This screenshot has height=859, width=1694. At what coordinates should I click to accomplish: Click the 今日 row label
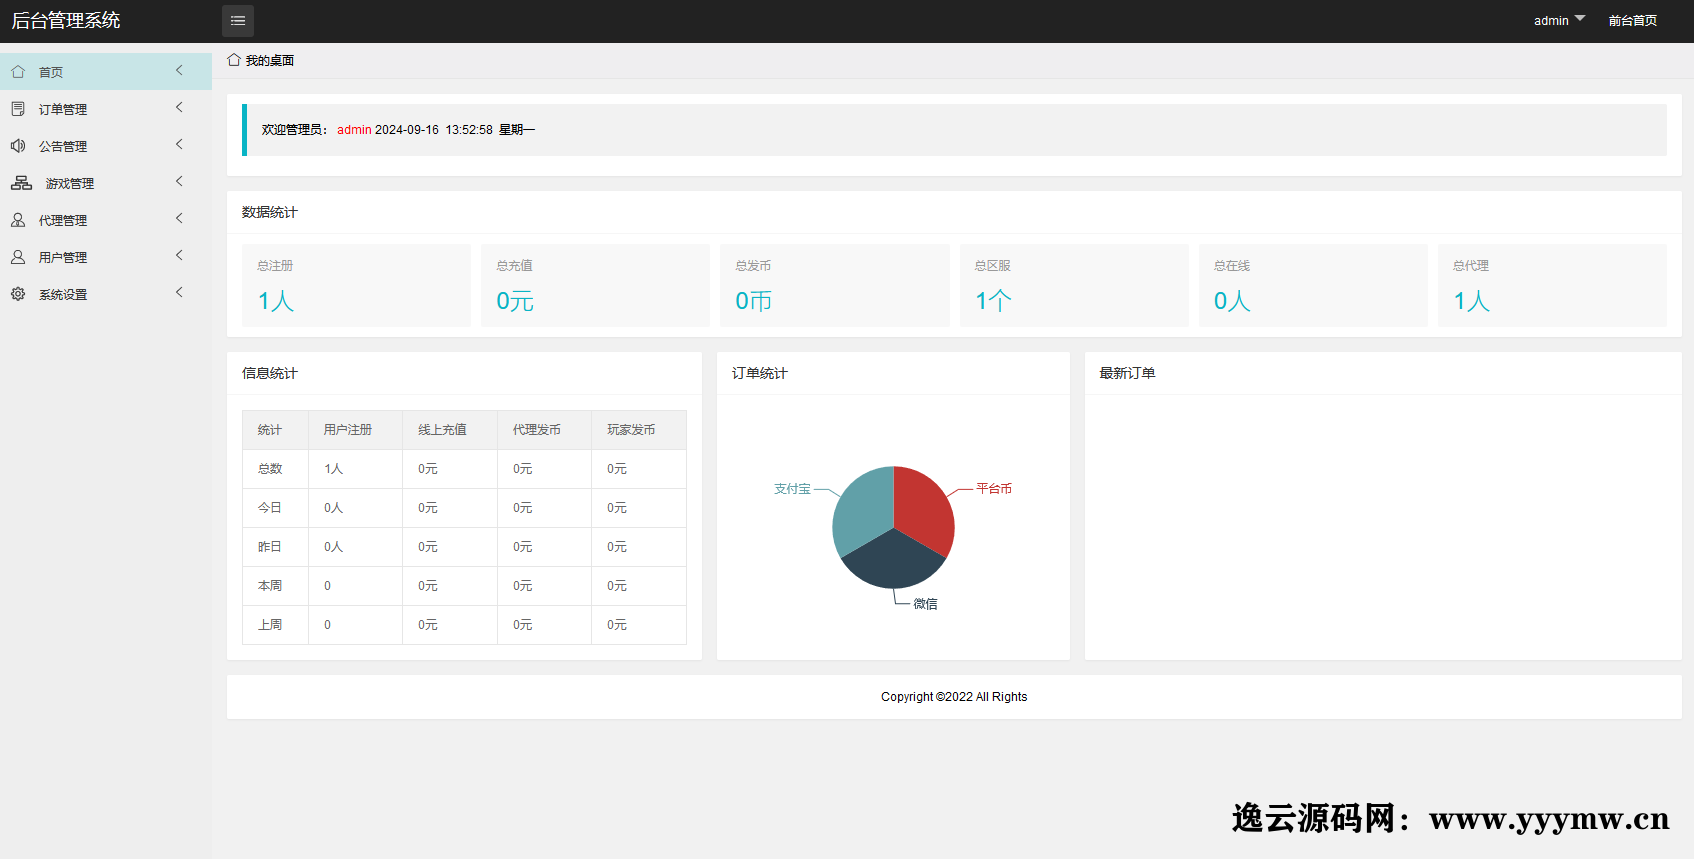pyautogui.click(x=270, y=508)
